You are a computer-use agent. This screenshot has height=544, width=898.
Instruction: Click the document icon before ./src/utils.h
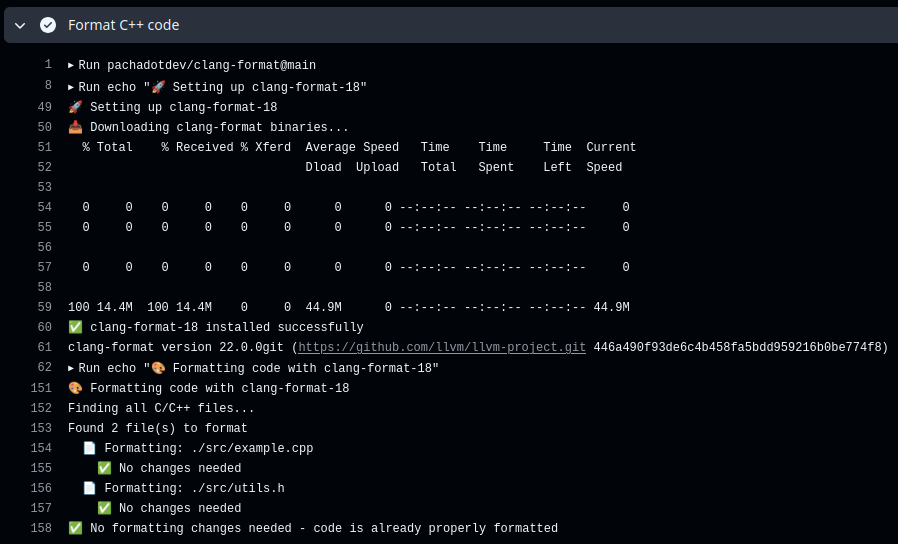[90, 488]
